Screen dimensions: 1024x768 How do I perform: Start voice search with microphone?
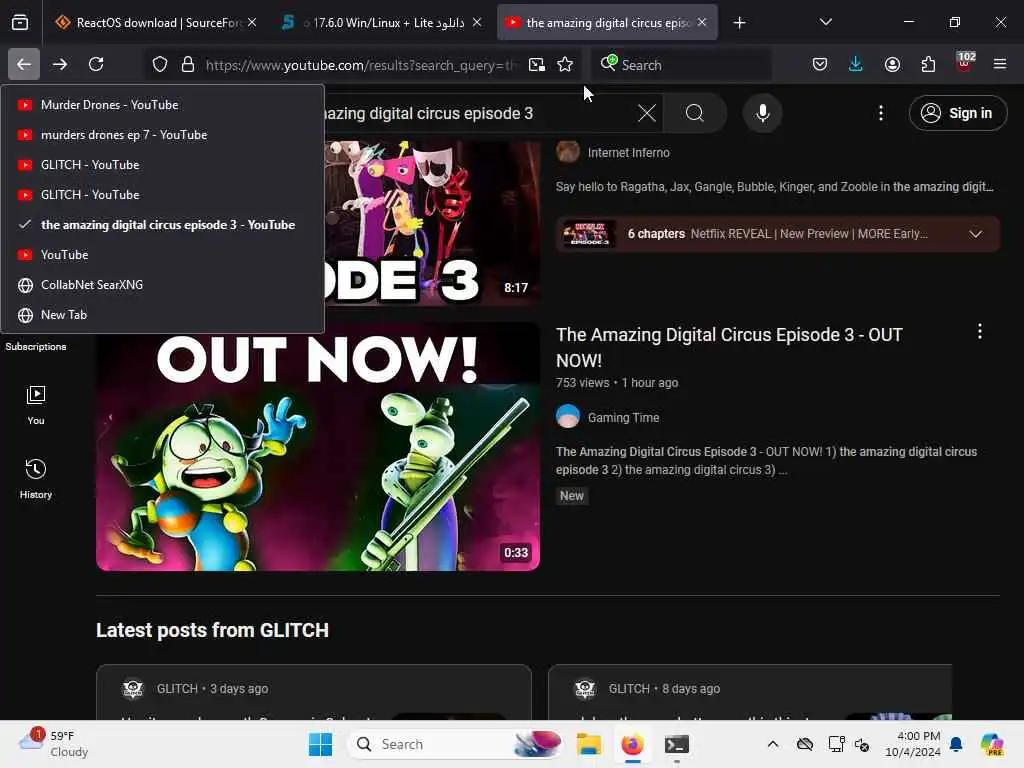(x=762, y=113)
